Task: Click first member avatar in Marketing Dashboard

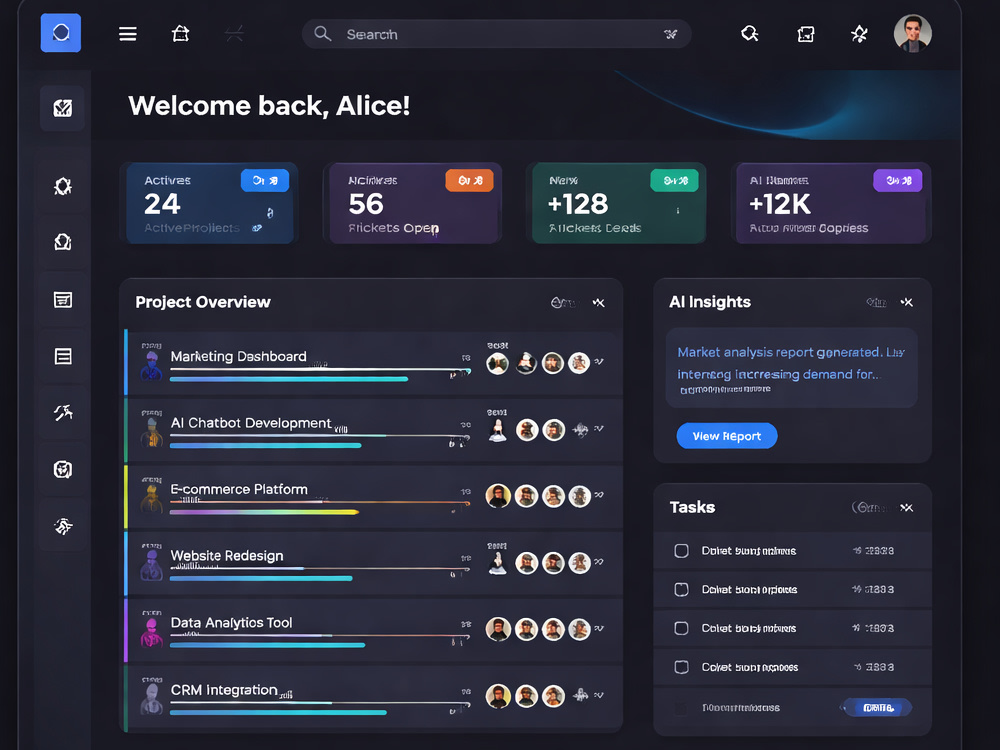Action: pyautogui.click(x=497, y=364)
